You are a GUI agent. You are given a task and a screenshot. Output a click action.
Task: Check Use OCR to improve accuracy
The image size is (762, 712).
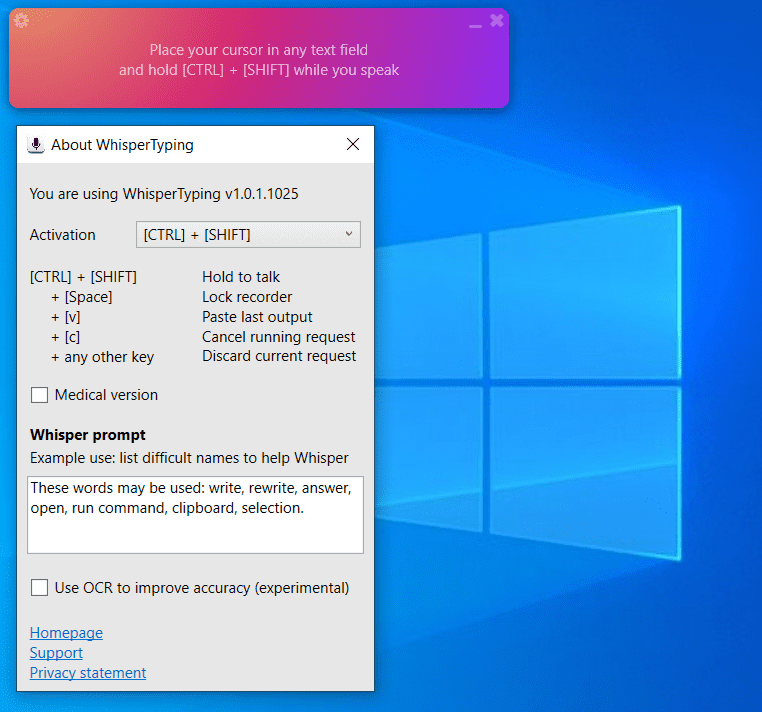tap(39, 588)
